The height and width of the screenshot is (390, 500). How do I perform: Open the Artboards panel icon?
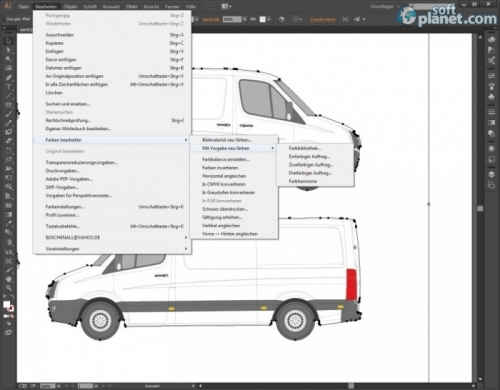491,185
